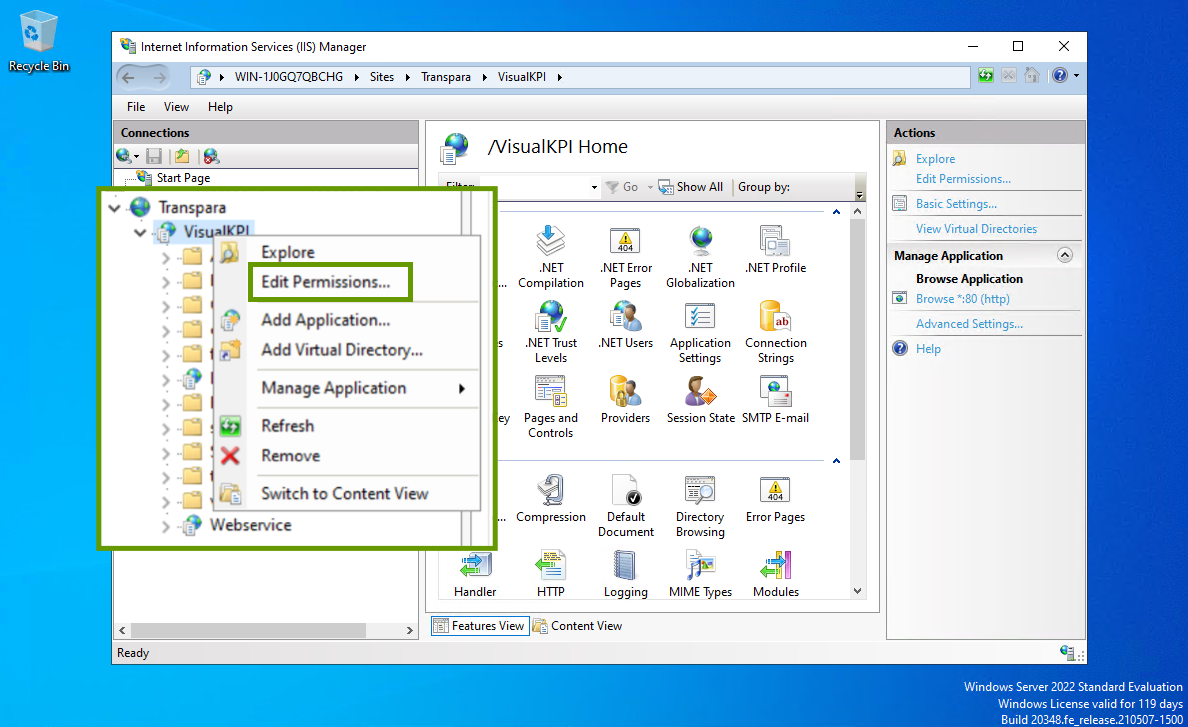Select Add Virtual Directory from context menu

pos(341,350)
